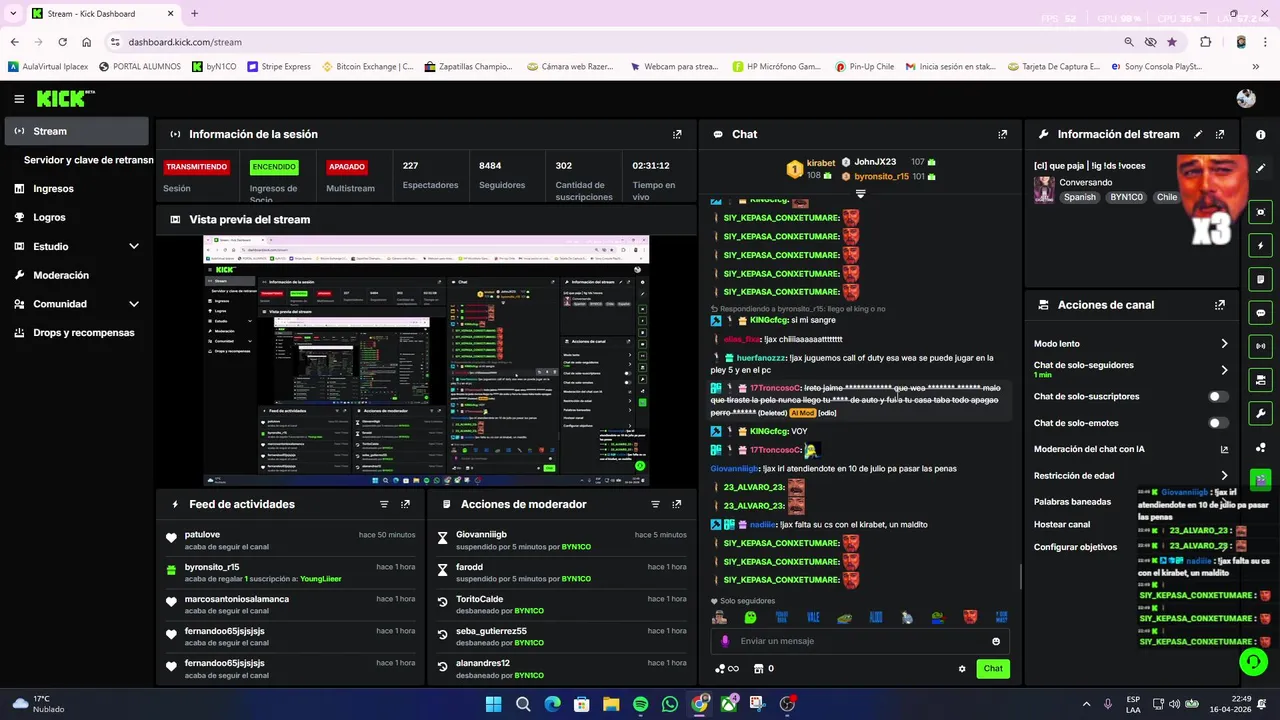
Task: Open chat settings gear icon
Action: point(962,669)
